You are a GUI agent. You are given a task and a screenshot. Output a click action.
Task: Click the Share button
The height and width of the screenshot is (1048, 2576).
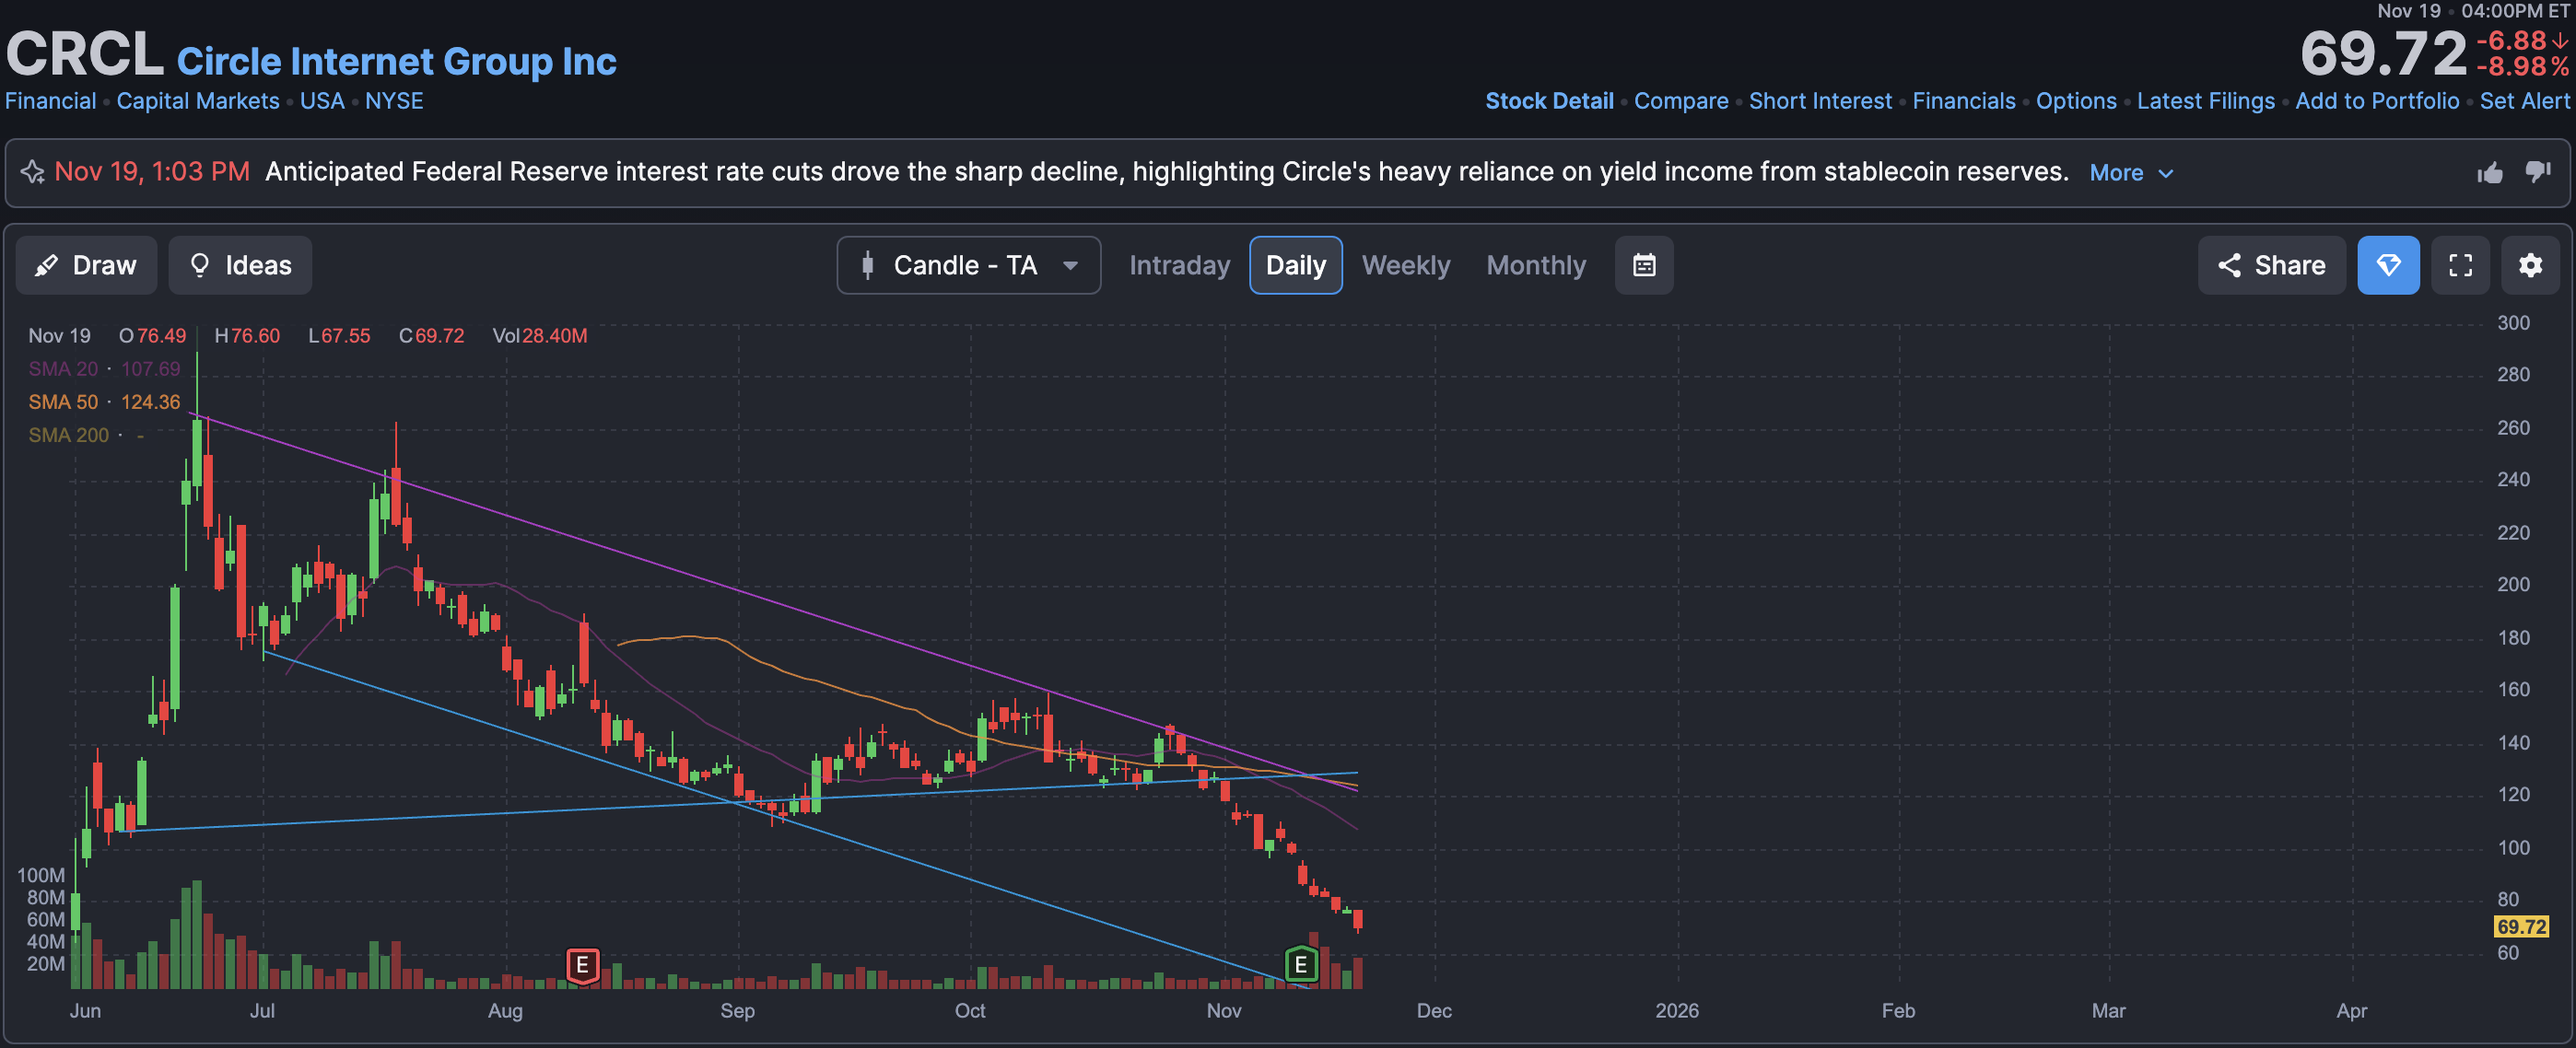(2270, 265)
